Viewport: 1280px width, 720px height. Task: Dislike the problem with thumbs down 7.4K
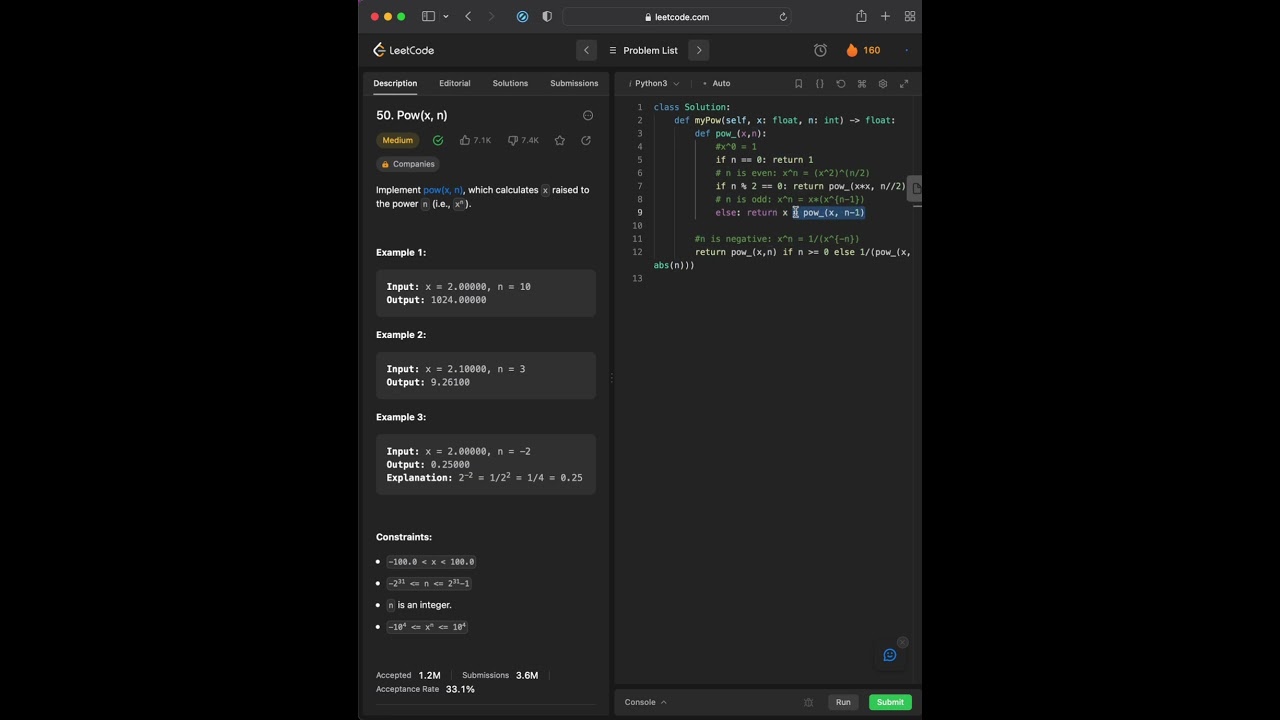pyautogui.click(x=523, y=140)
